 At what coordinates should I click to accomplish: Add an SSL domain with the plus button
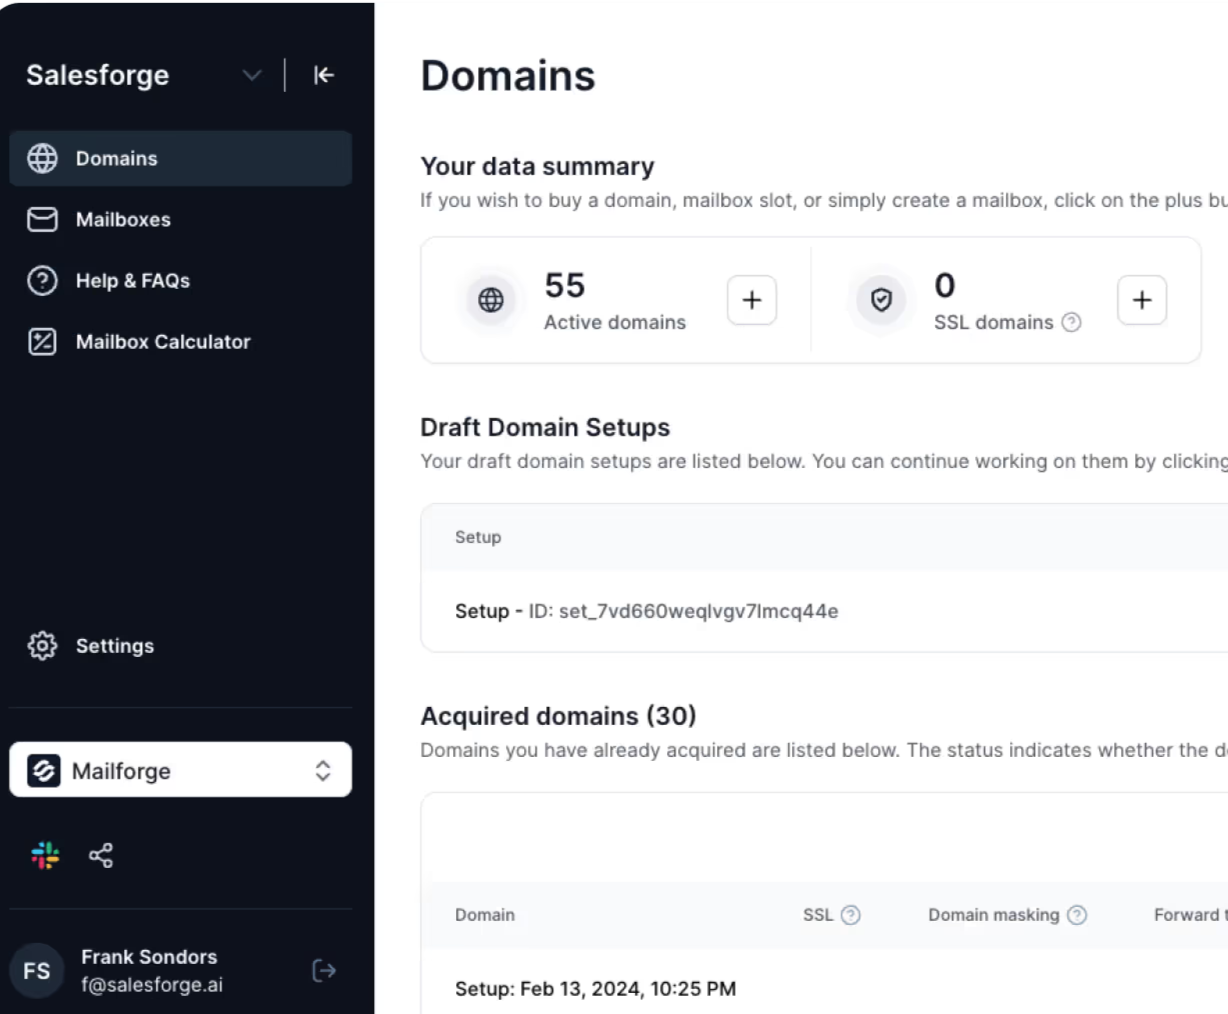[1142, 300]
